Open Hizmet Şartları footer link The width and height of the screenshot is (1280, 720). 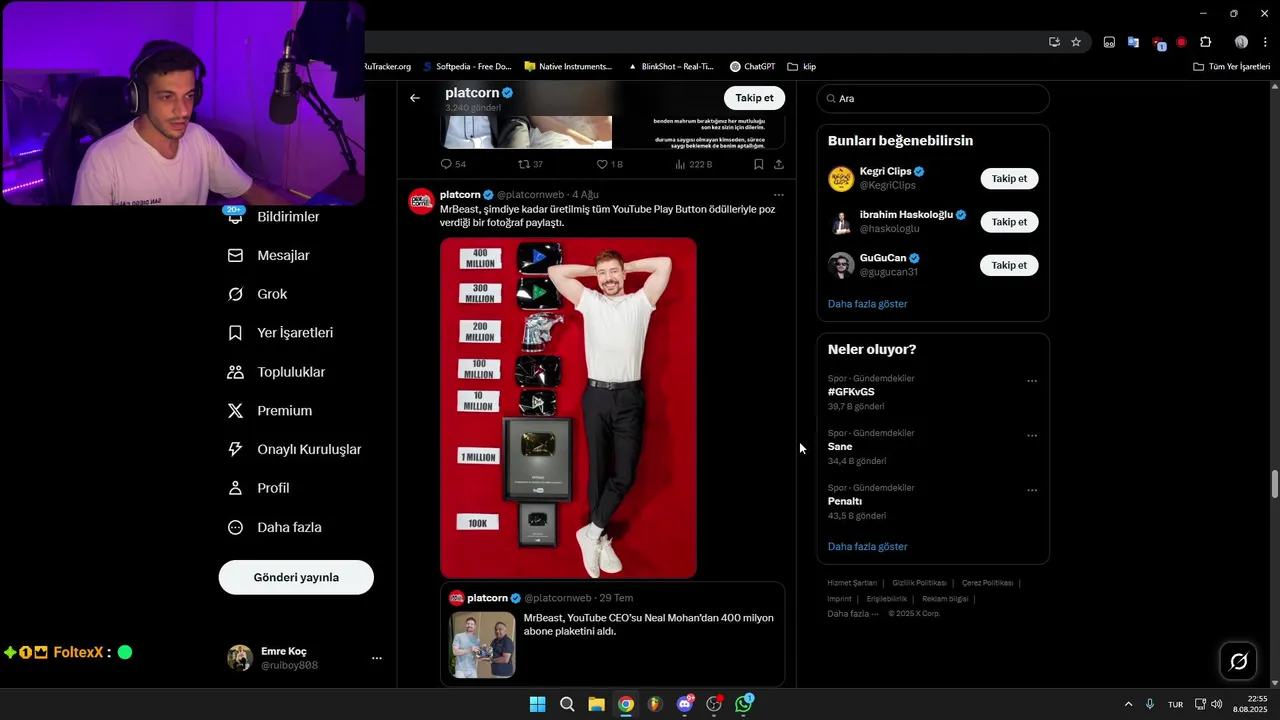click(852, 583)
